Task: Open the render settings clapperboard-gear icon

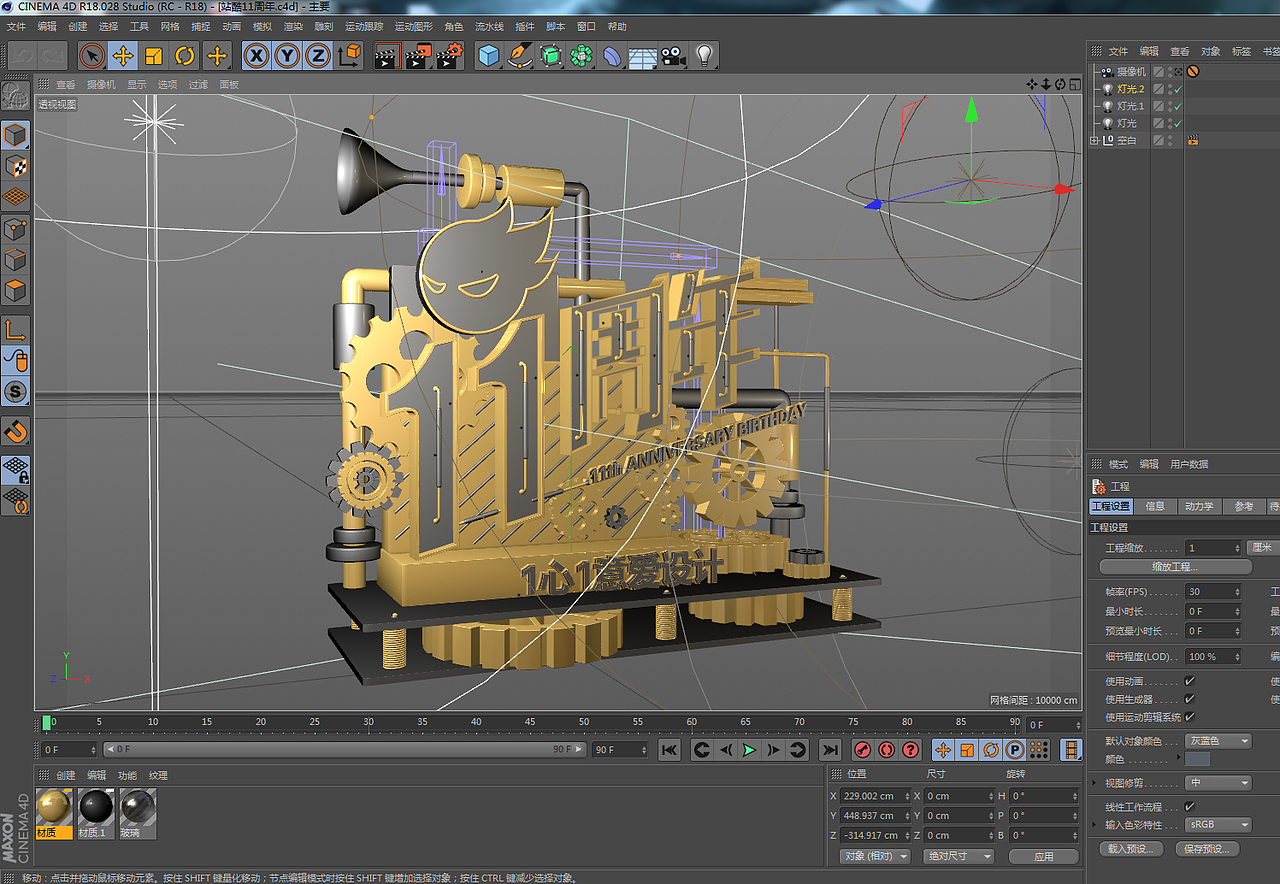Action: click(x=449, y=56)
